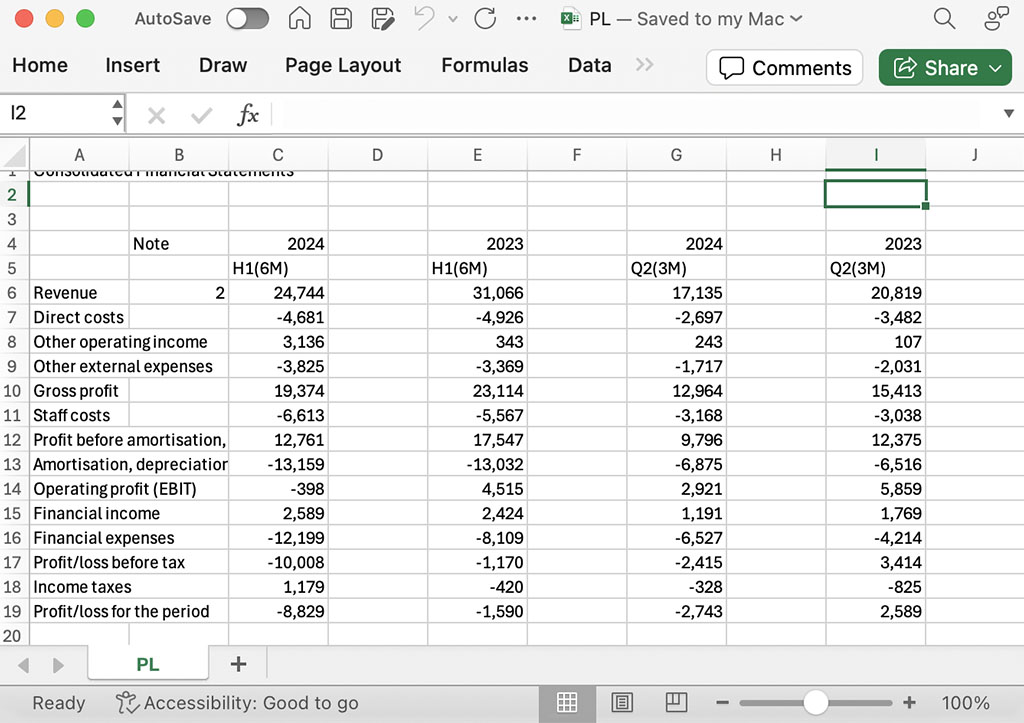Open the Formulas ribbon tab
The width and height of the screenshot is (1024, 723).
click(484, 65)
